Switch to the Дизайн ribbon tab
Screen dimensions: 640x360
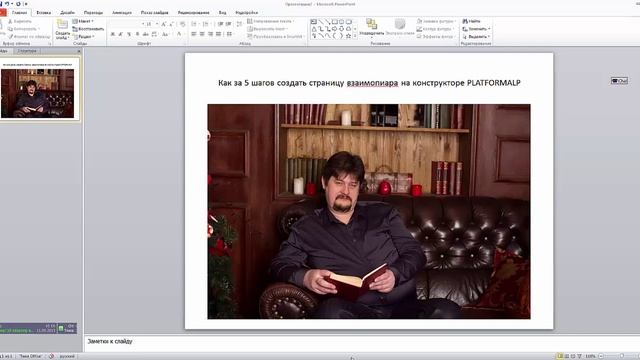point(68,13)
